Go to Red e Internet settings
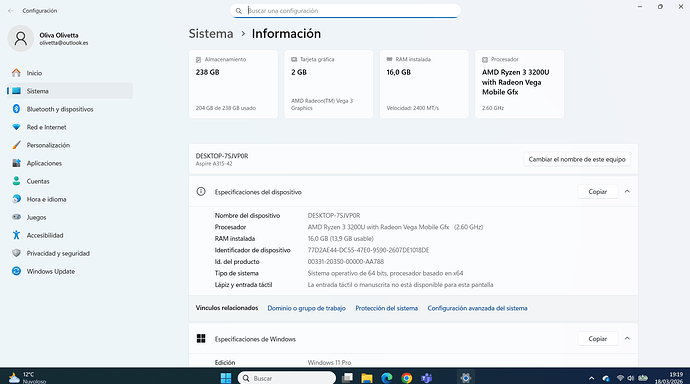690x384 pixels. 70,127
